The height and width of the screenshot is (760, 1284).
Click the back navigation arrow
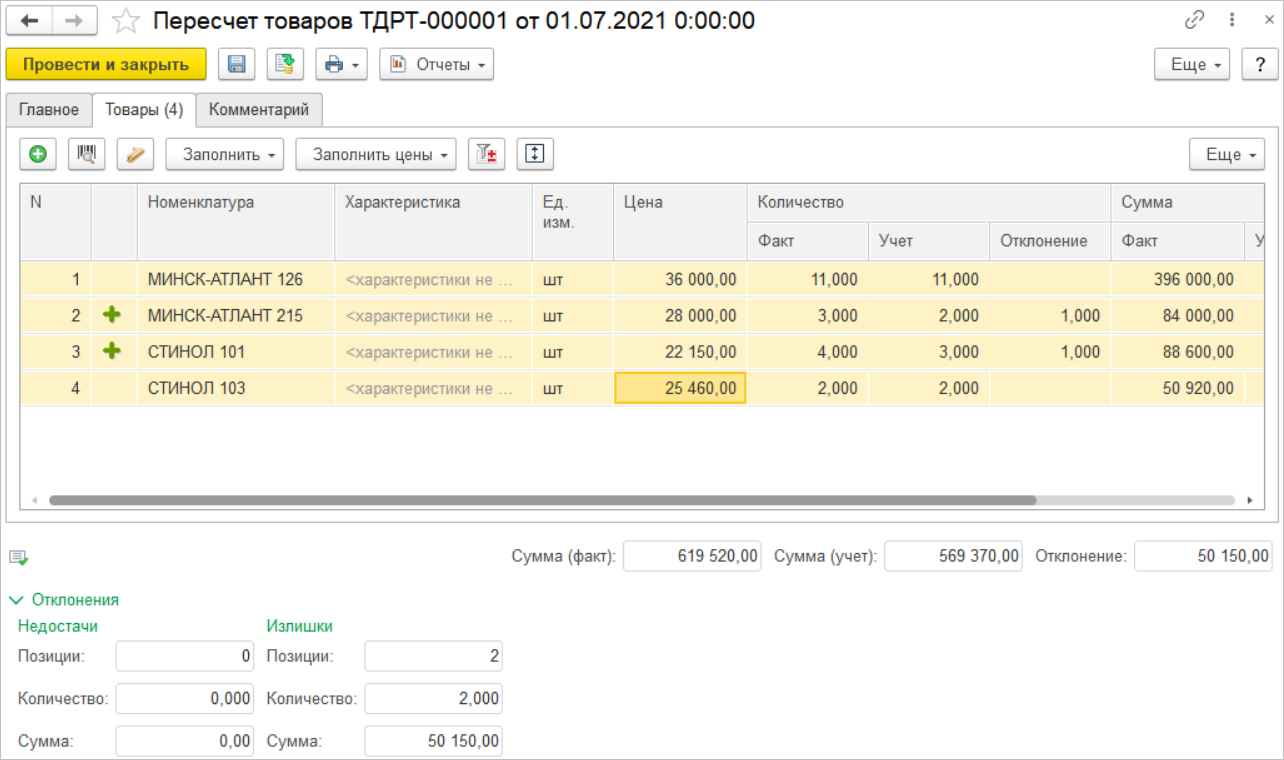tap(30, 20)
